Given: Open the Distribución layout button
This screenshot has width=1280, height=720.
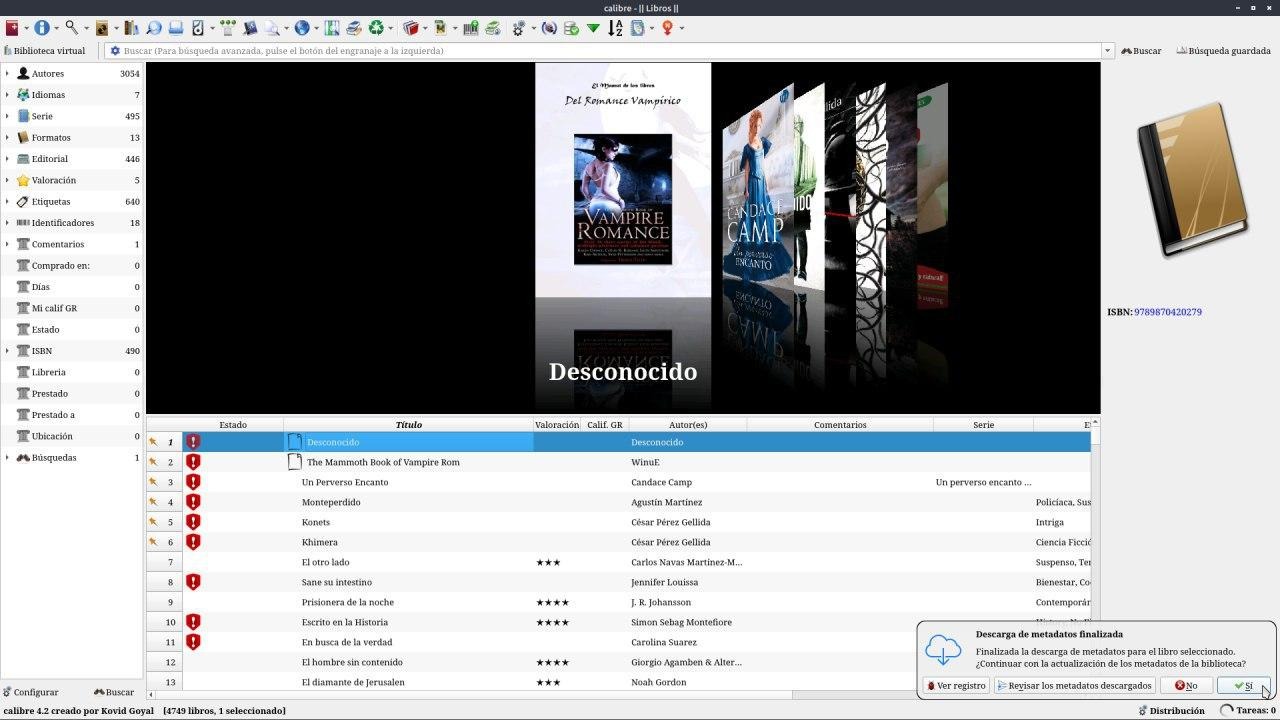Looking at the screenshot, I should point(1170,711).
